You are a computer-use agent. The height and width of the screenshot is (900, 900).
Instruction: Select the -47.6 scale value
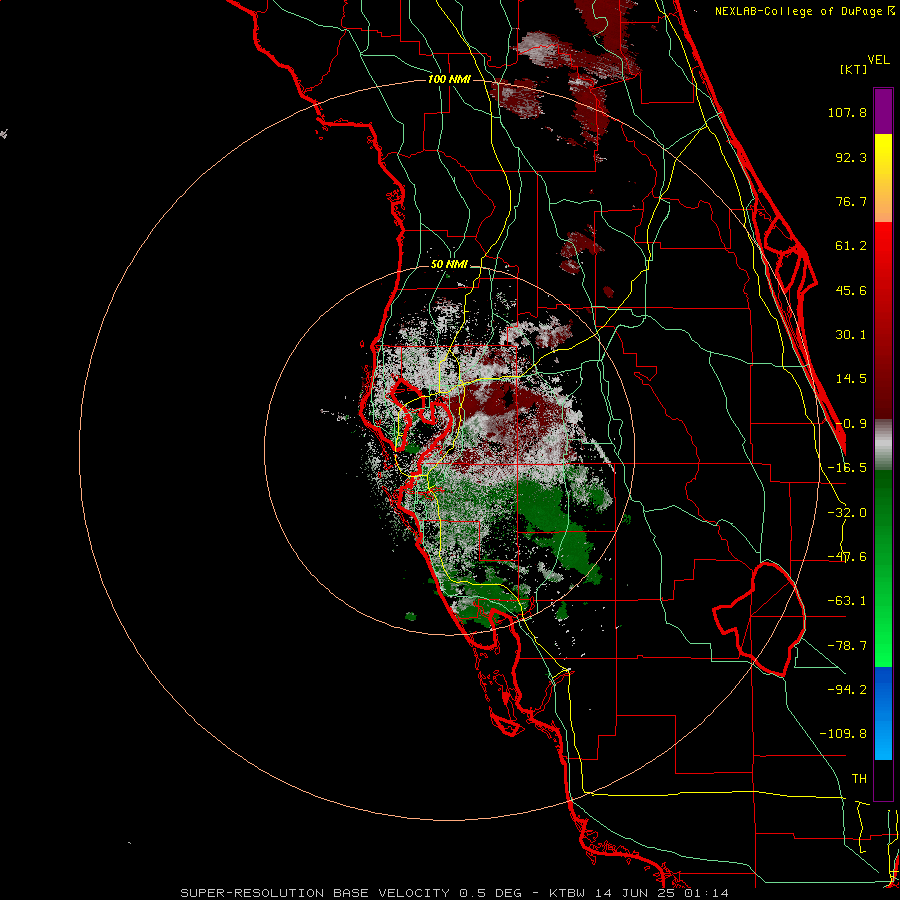point(847,557)
